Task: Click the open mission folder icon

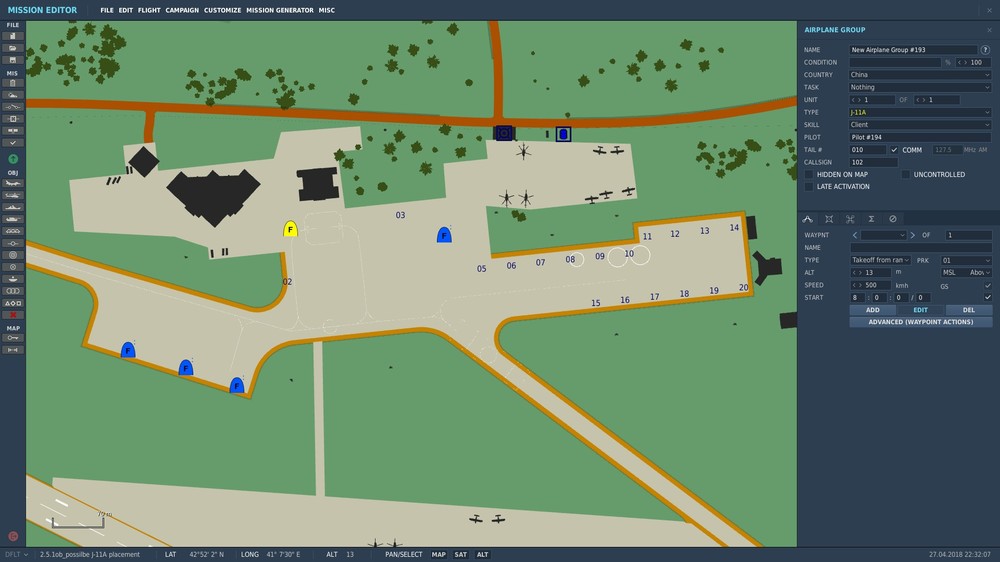Action: (x=12, y=48)
